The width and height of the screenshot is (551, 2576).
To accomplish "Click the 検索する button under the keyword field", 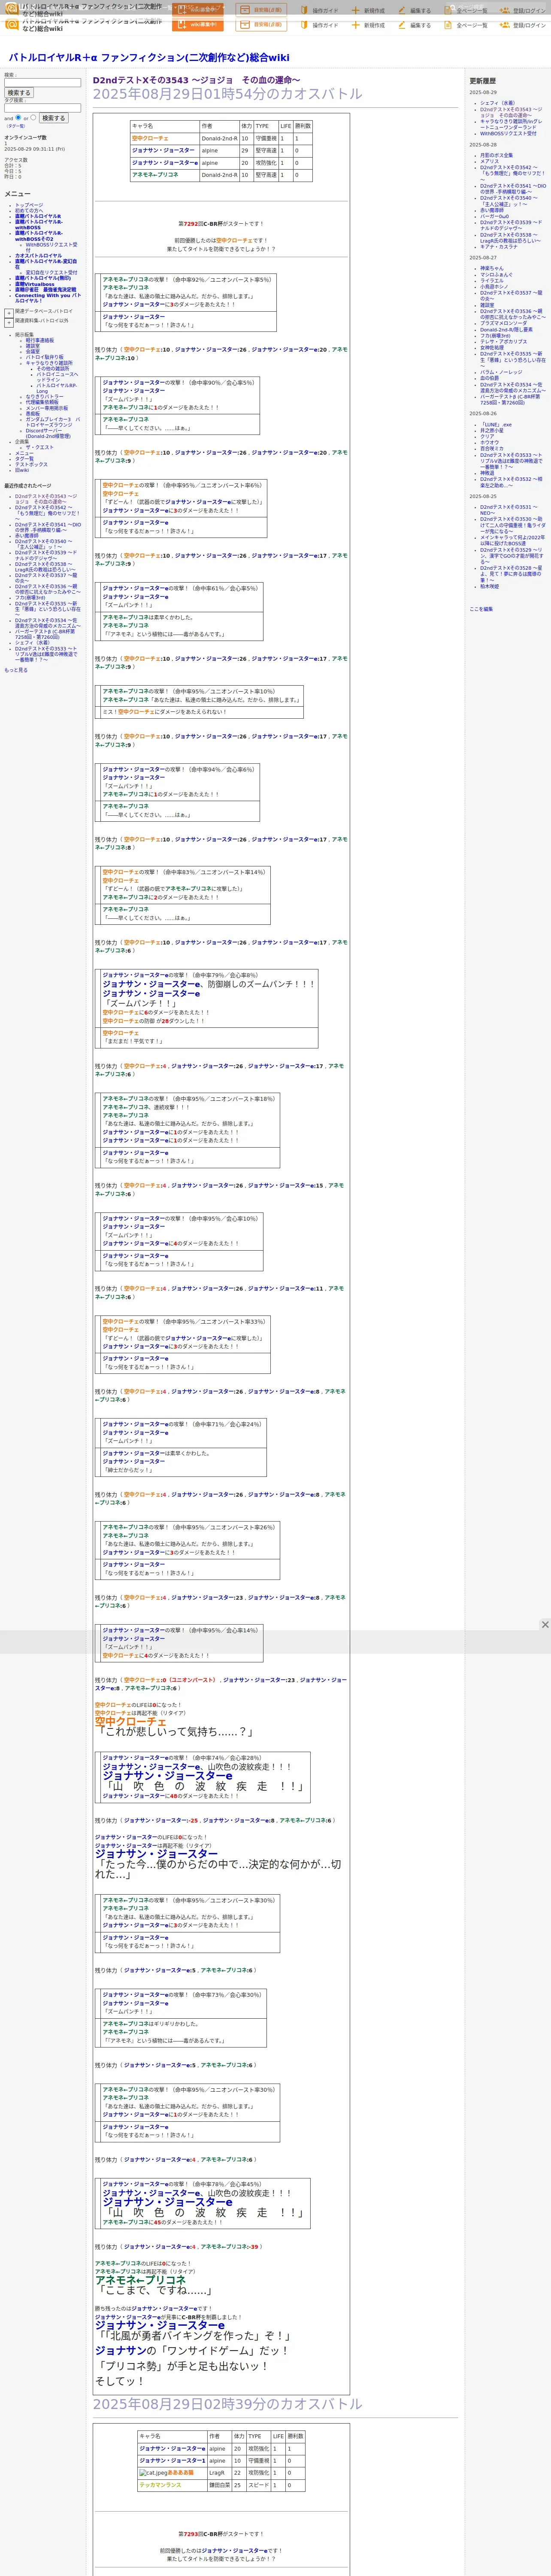I will pos(19,93).
